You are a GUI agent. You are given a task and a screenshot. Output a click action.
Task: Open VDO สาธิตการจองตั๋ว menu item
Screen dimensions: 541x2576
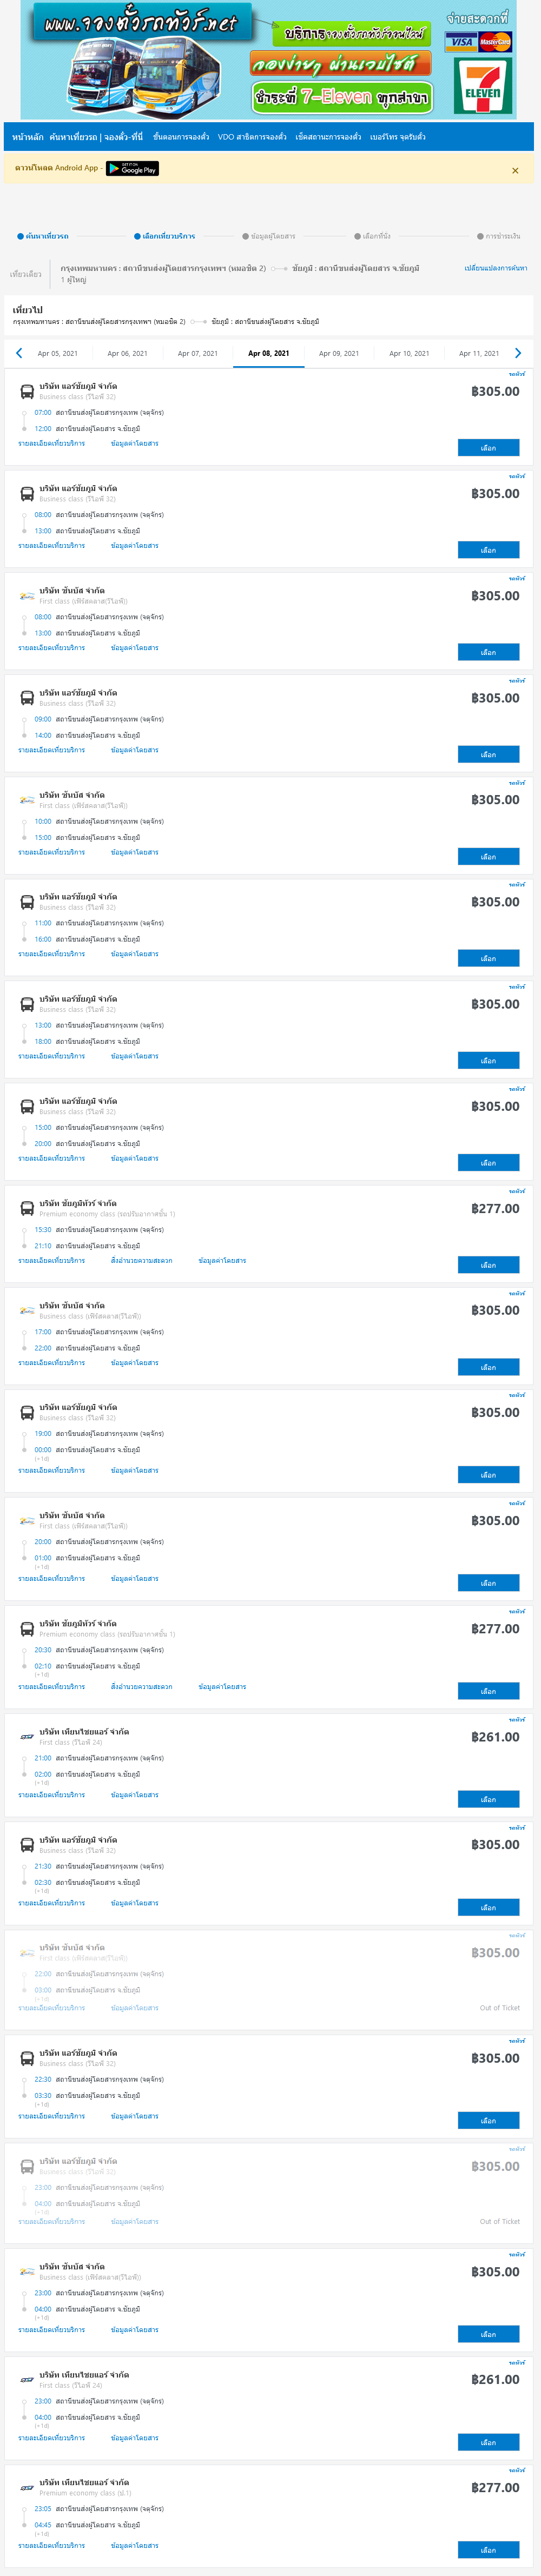[x=252, y=137]
